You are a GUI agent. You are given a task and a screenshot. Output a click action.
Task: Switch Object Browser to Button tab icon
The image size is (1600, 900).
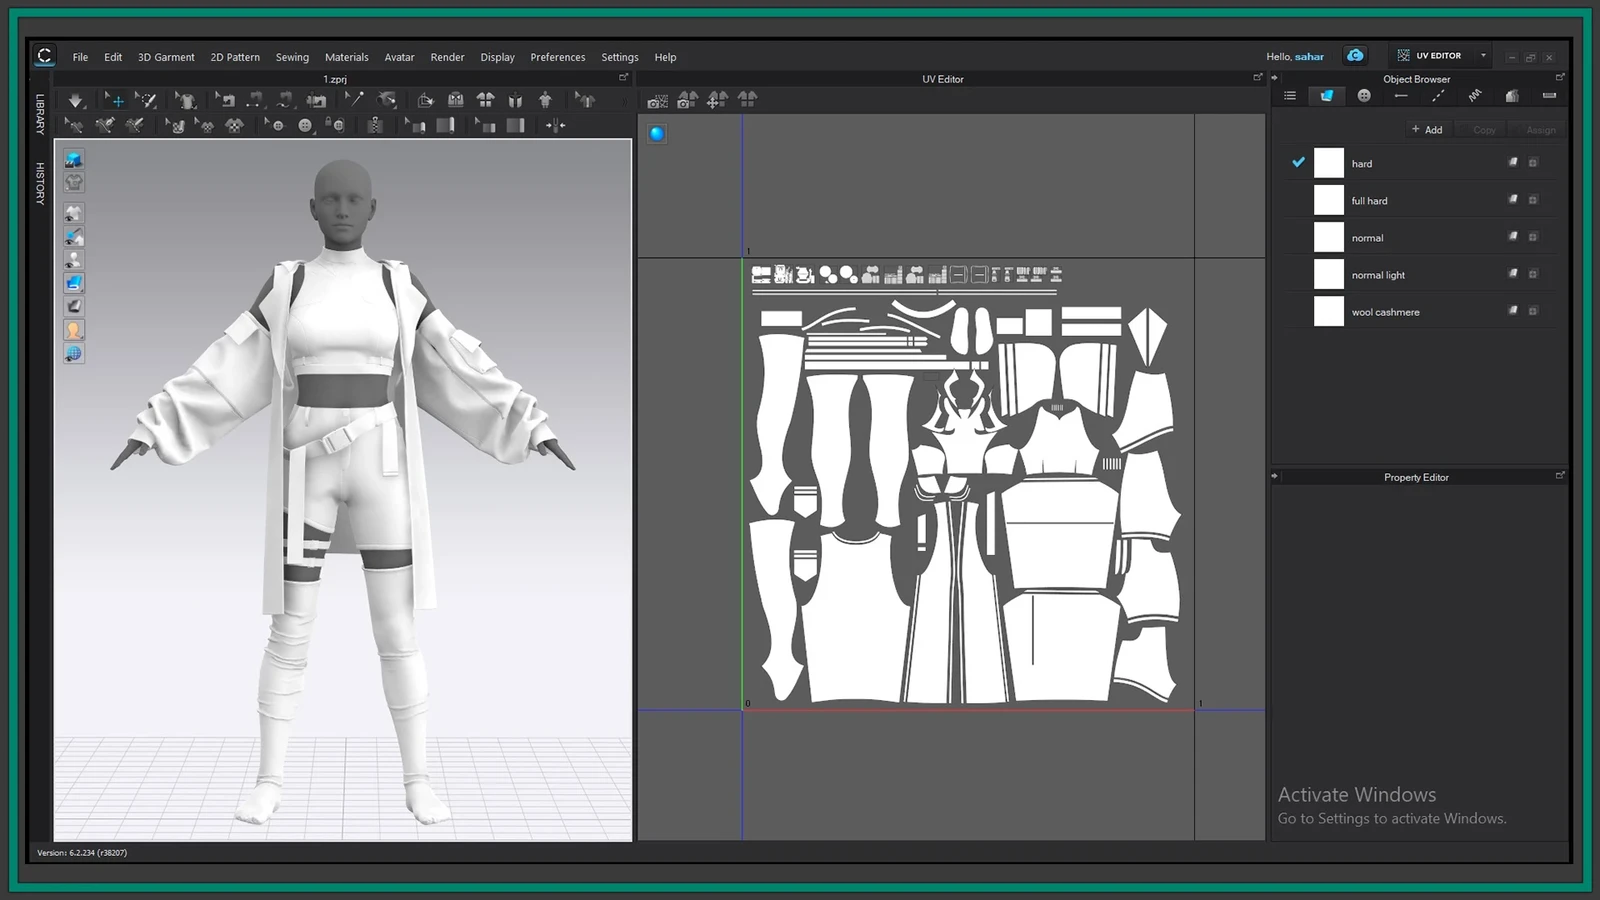point(1364,96)
